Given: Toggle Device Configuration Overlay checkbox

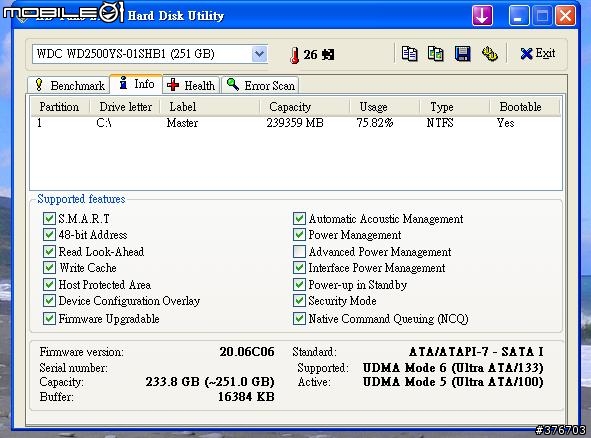Looking at the screenshot, I should pyautogui.click(x=49, y=301).
